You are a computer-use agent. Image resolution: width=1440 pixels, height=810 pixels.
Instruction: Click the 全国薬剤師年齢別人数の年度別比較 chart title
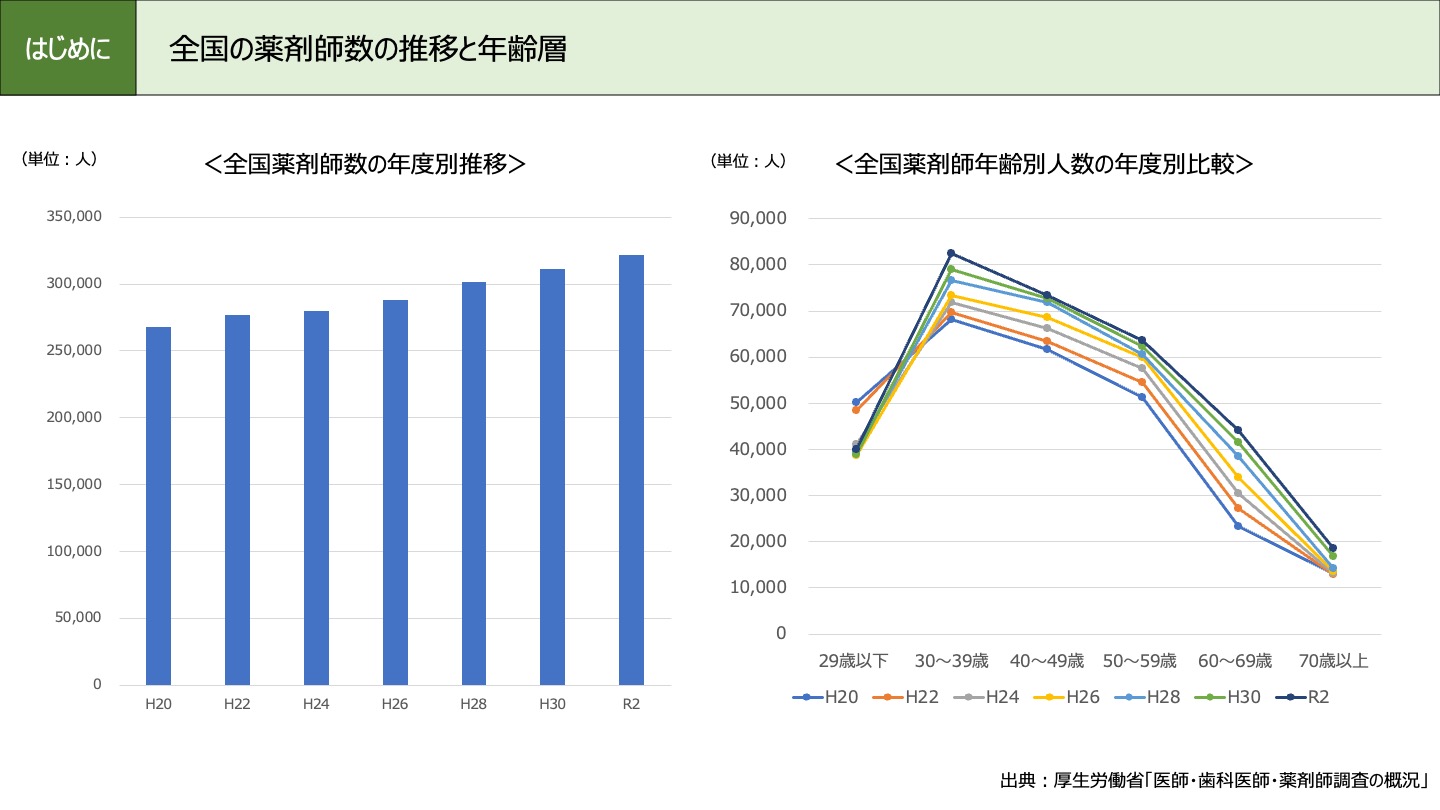coord(1044,164)
